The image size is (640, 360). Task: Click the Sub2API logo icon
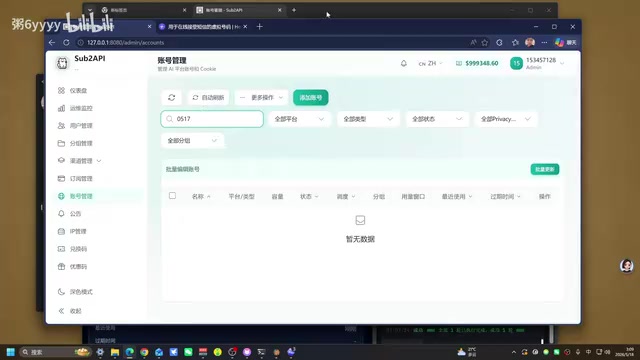[x=62, y=63]
